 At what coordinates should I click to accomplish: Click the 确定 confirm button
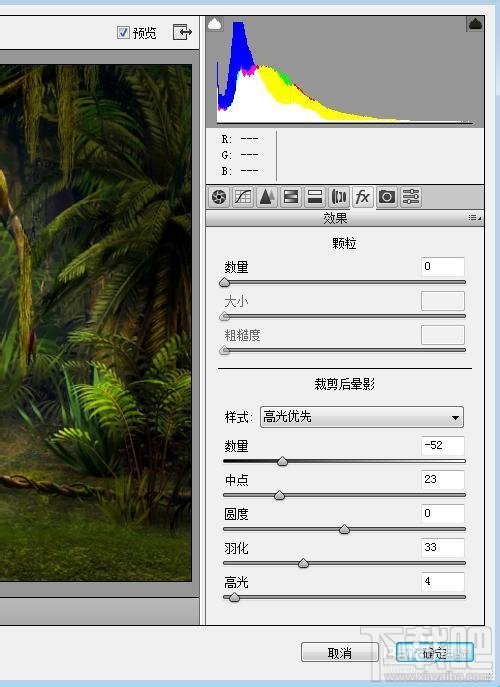[434, 653]
